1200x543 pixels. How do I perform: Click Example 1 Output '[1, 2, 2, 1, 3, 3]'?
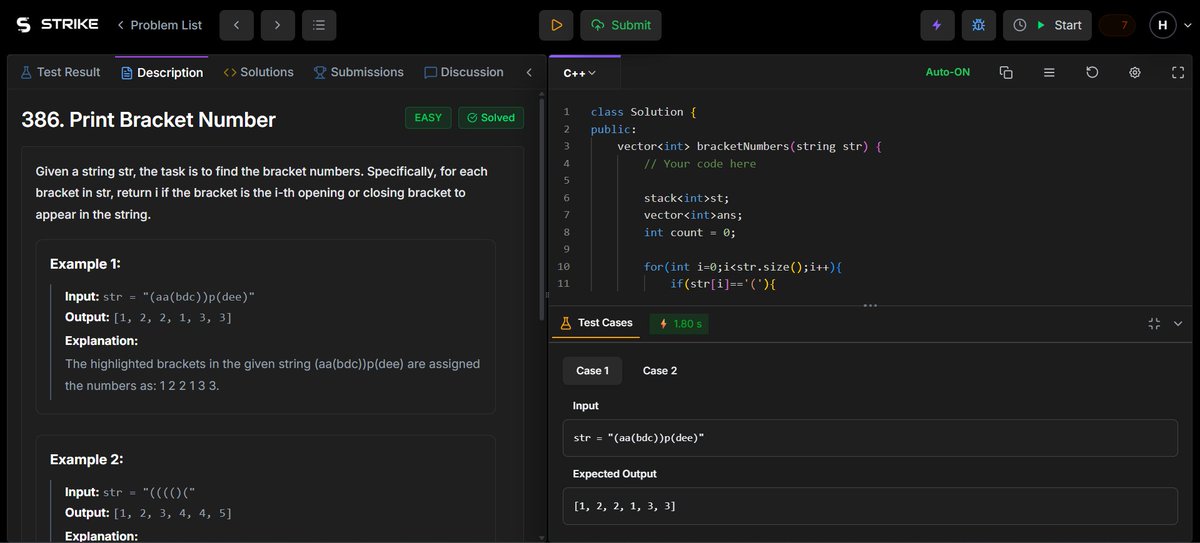(x=173, y=318)
